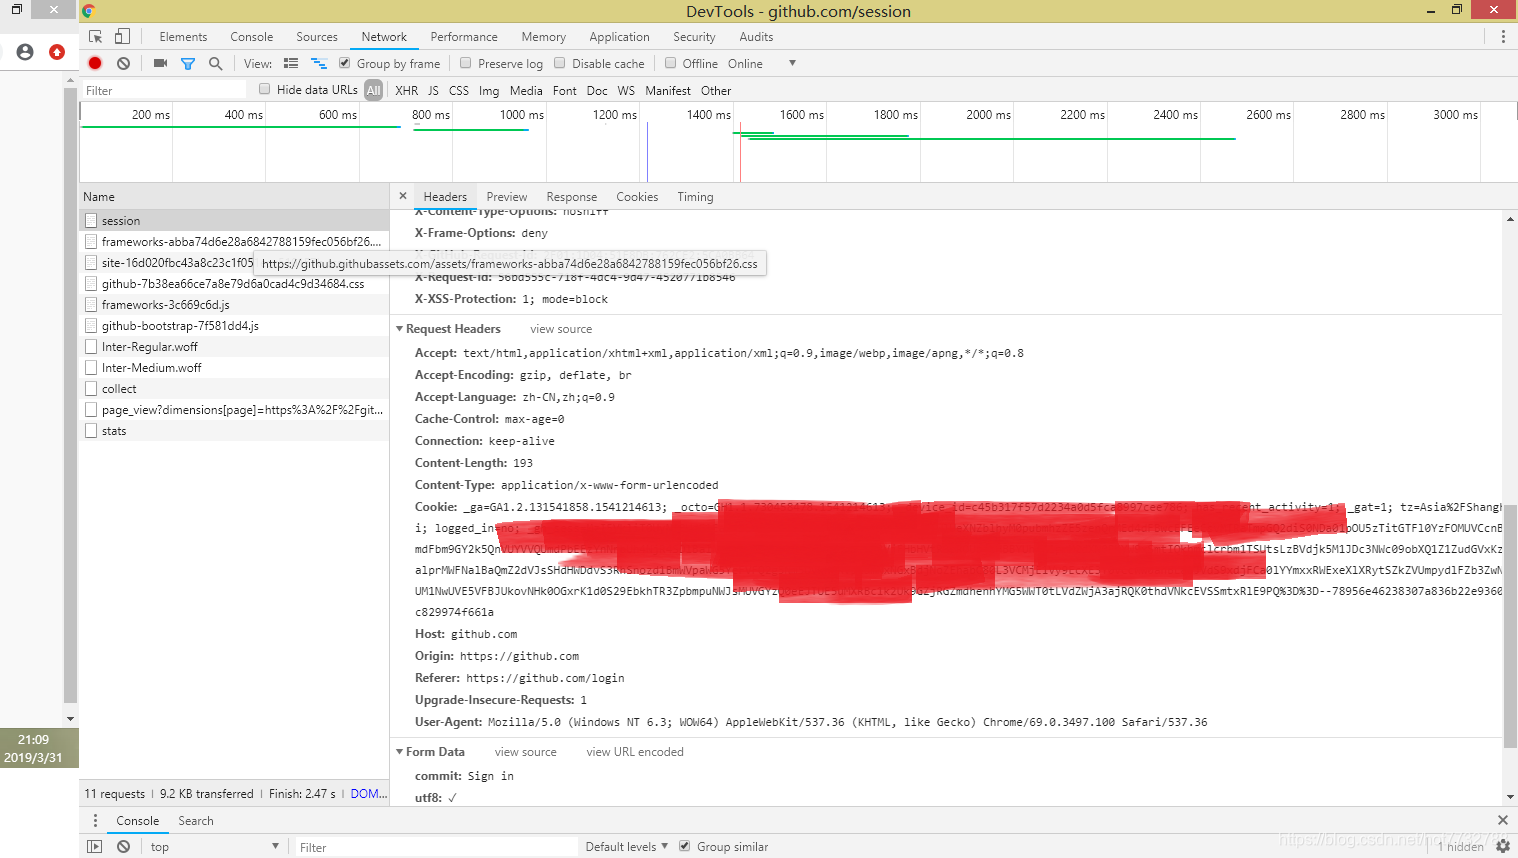Check Hide data URLs option
Screen dimensions: 1518x858
pos(265,89)
